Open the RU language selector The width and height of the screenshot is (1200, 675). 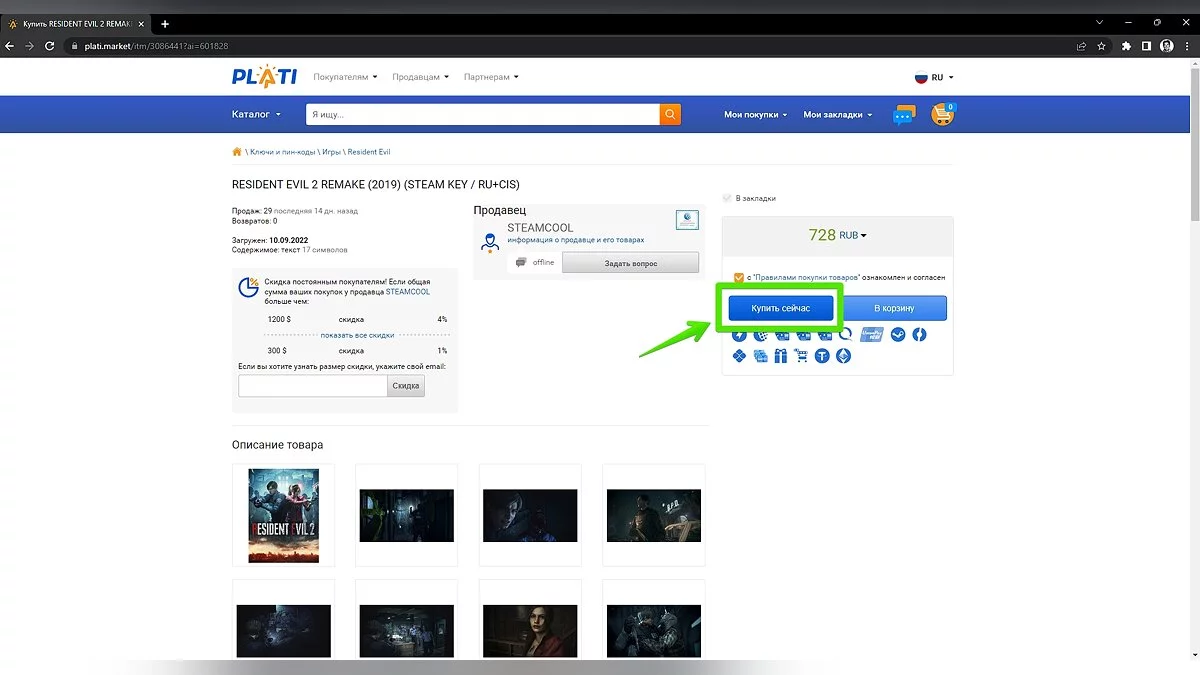coord(935,77)
